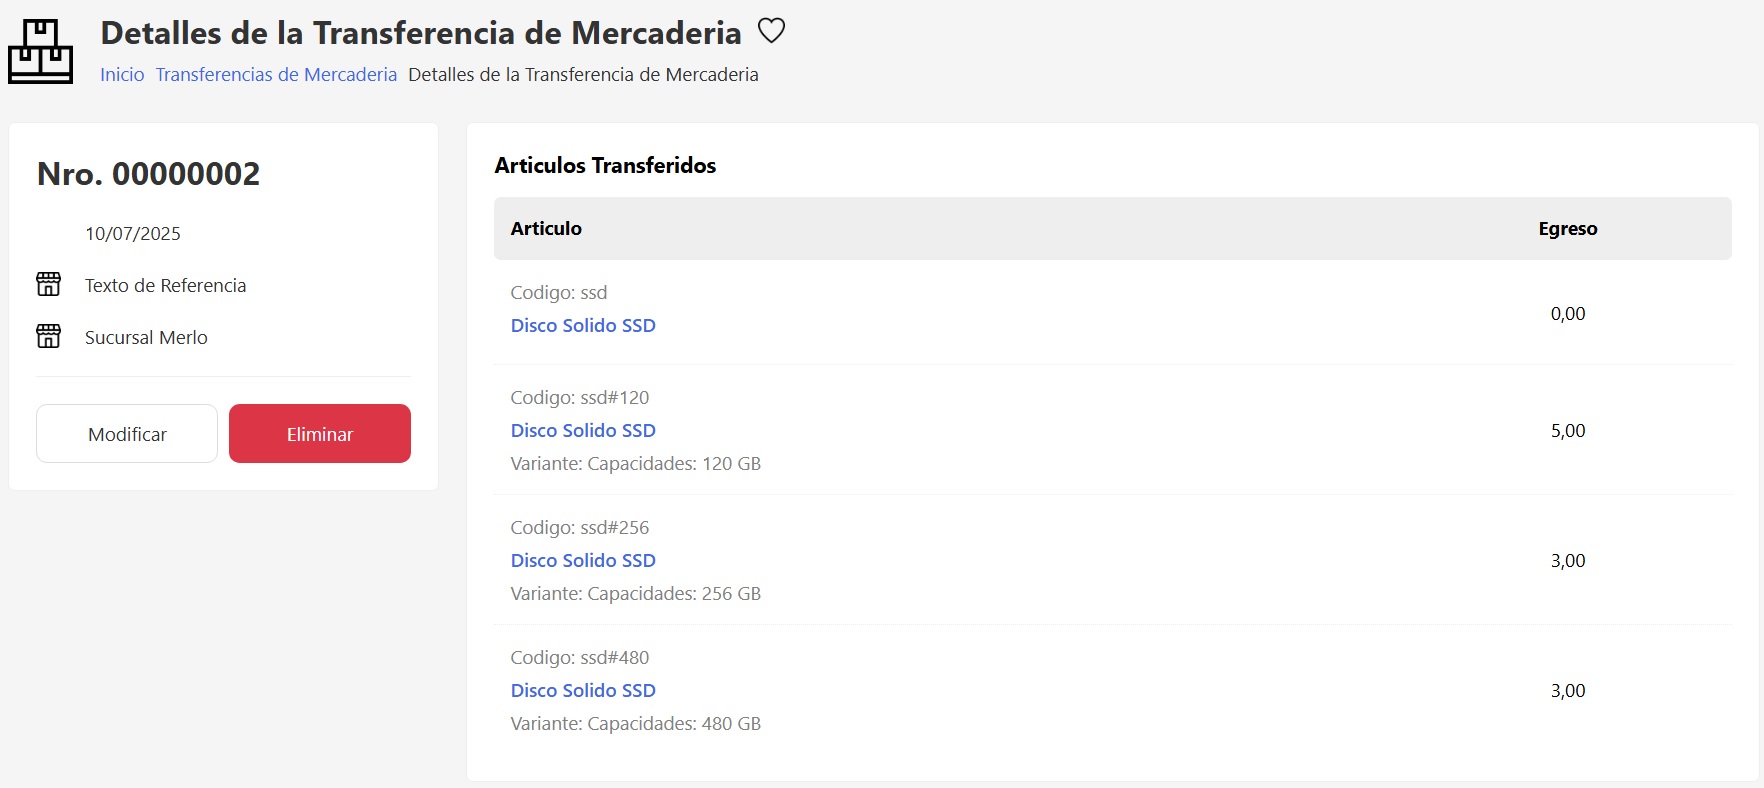Open the Transferencias de Mercaderia breadcrumb link
Screen dimensions: 1764x788
[276, 74]
